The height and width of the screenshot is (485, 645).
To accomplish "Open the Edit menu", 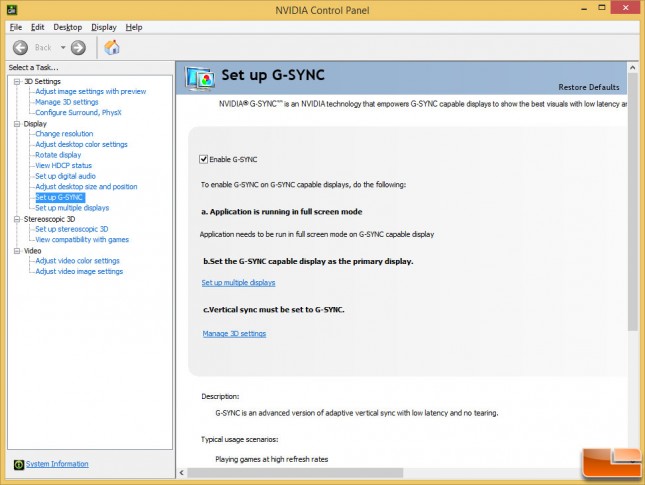I will click(x=37, y=27).
